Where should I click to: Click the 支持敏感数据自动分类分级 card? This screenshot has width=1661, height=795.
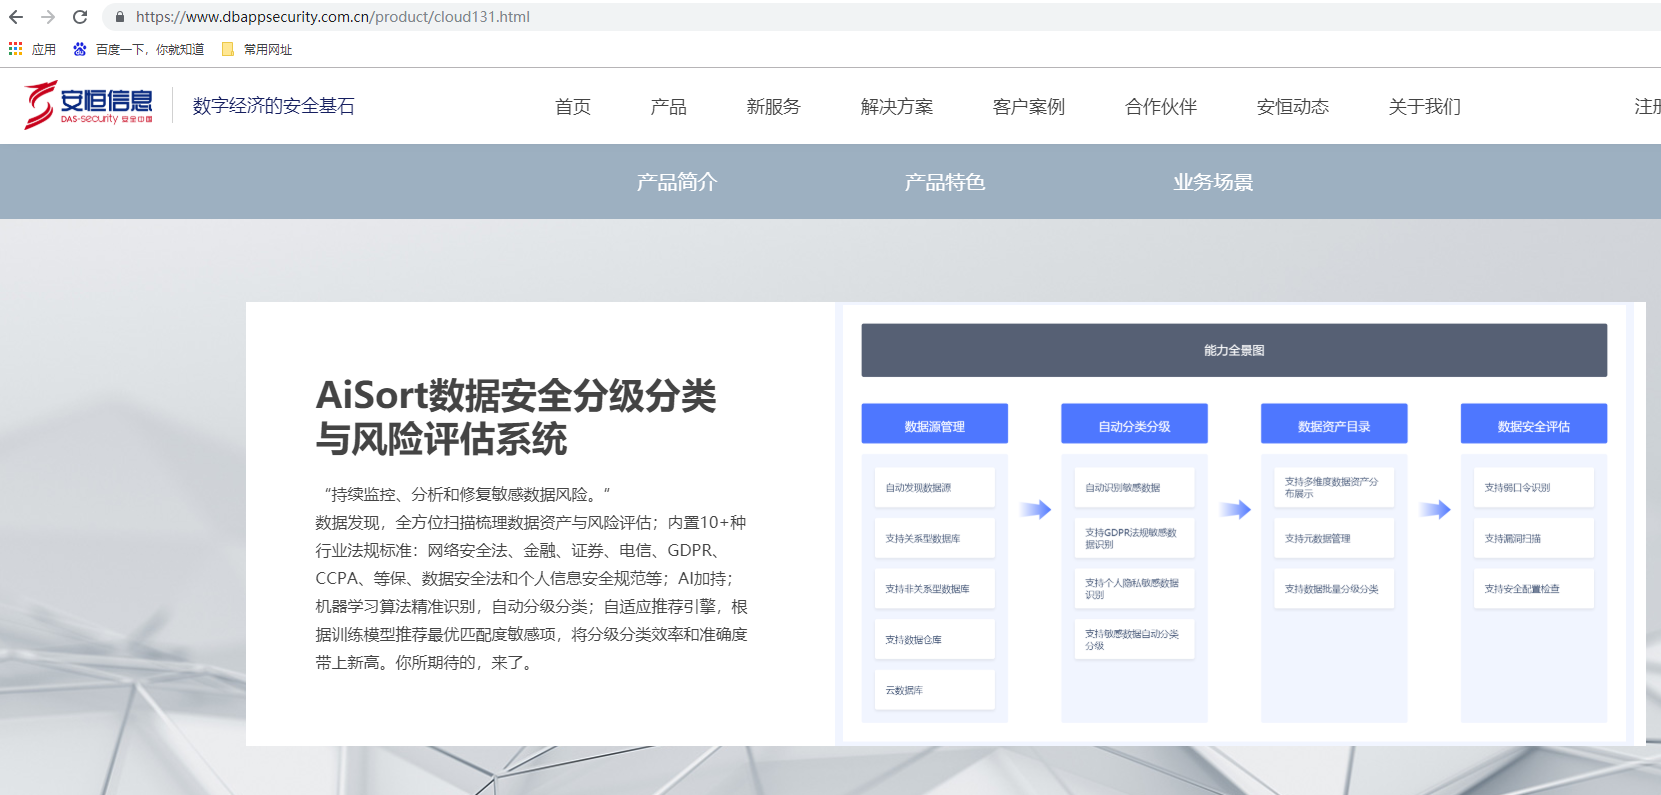[1134, 639]
